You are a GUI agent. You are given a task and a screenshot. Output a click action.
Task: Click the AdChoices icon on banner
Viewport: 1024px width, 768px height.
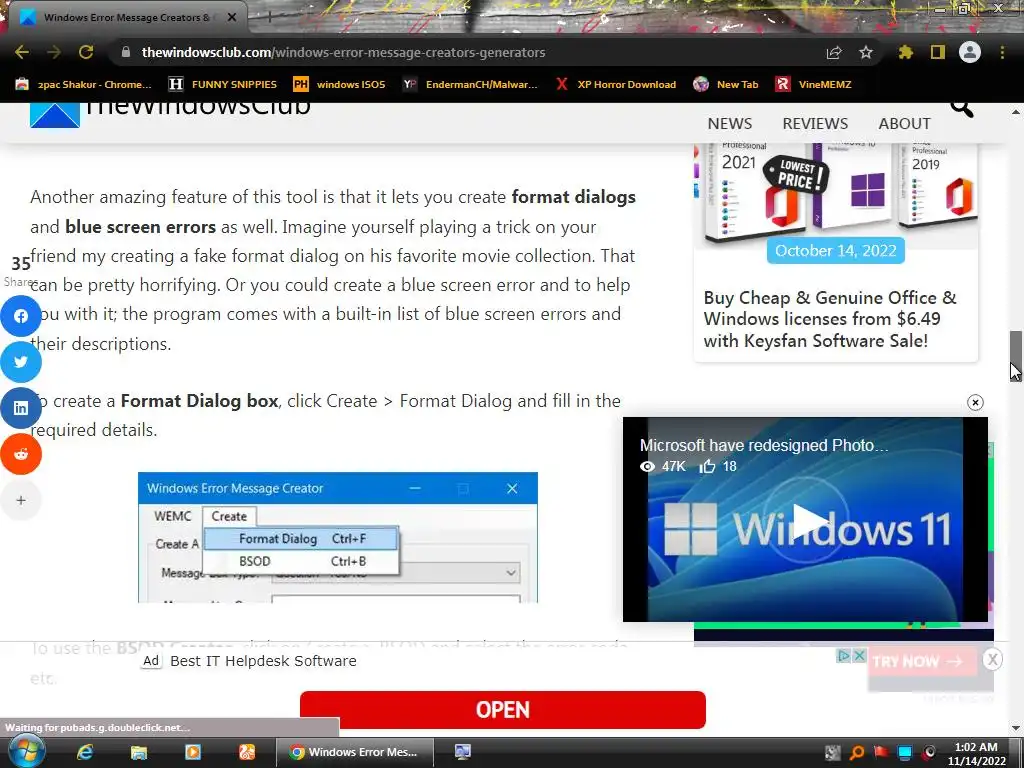click(x=844, y=655)
